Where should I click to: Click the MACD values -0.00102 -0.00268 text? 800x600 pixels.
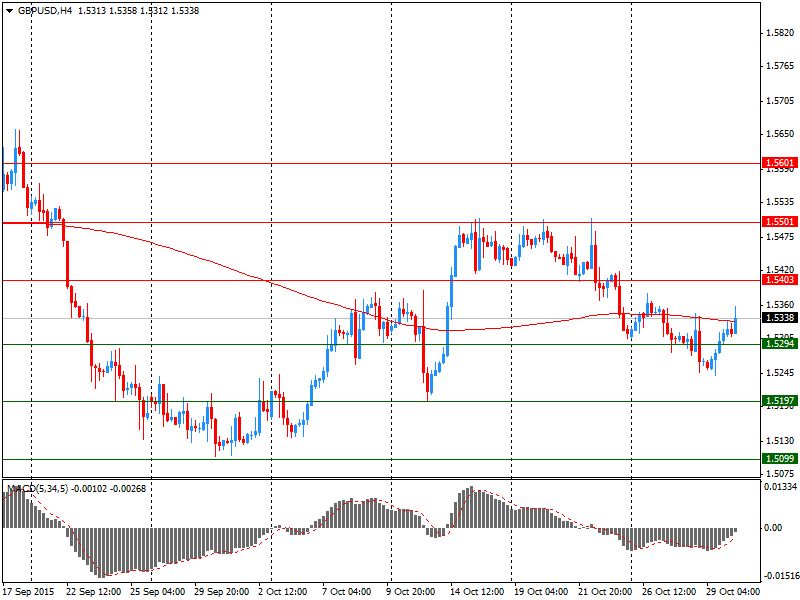tap(109, 489)
